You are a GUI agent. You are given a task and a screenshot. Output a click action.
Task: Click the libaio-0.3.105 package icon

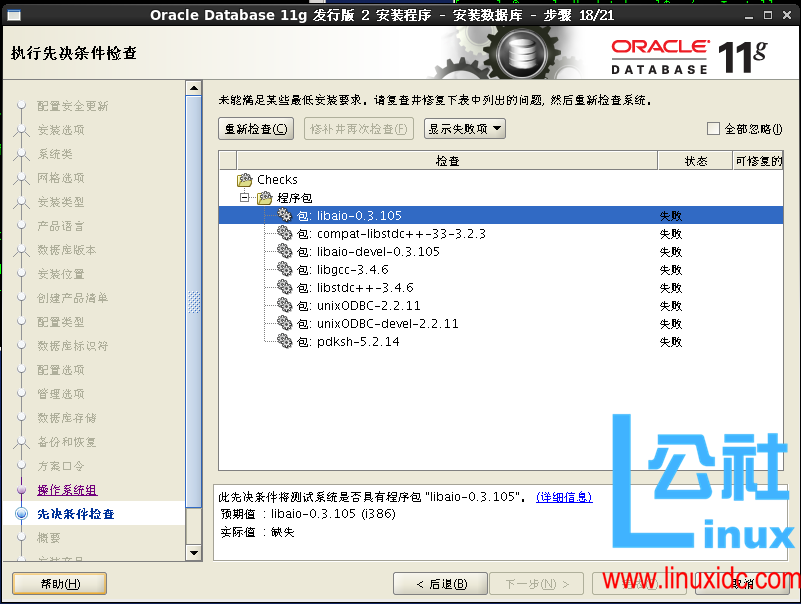pos(283,215)
